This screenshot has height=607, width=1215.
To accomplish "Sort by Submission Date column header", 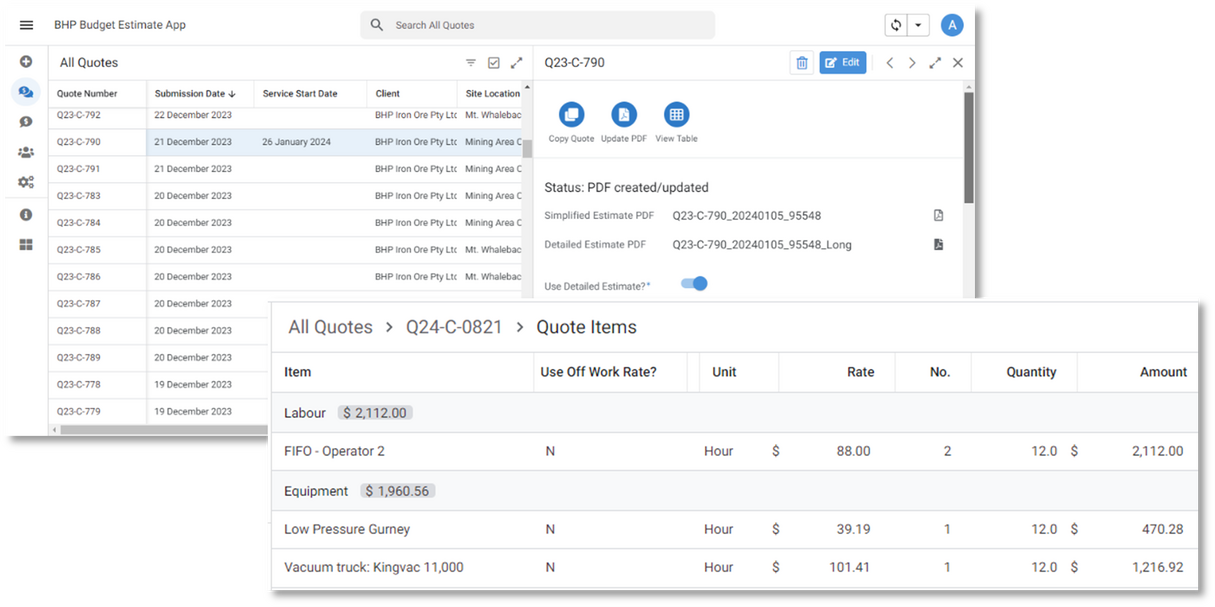I will (195, 94).
